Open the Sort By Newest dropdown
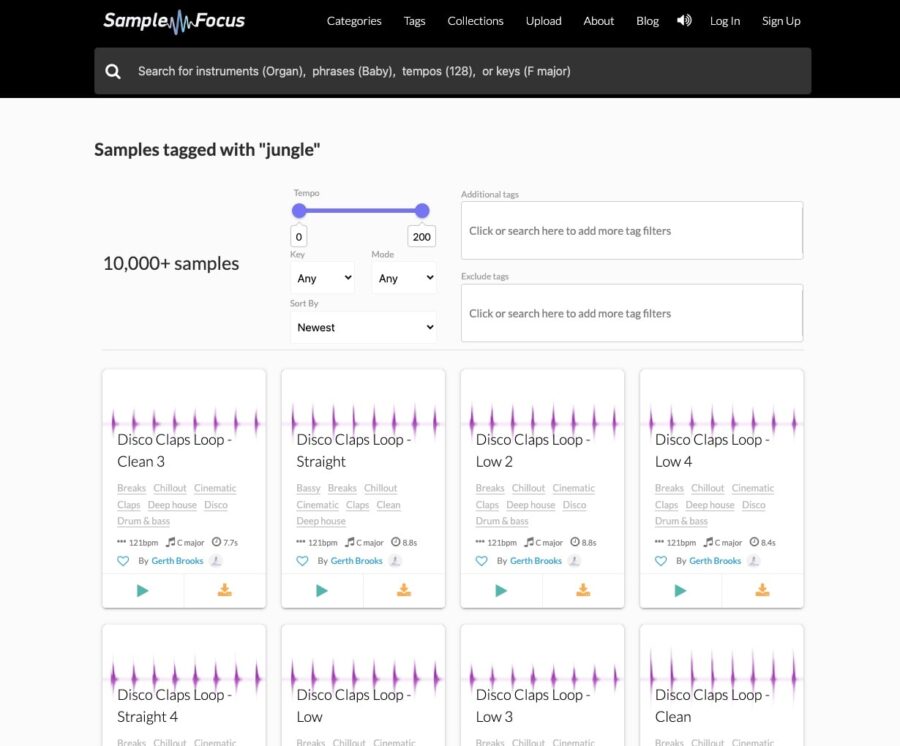This screenshot has width=900, height=746. [x=363, y=327]
